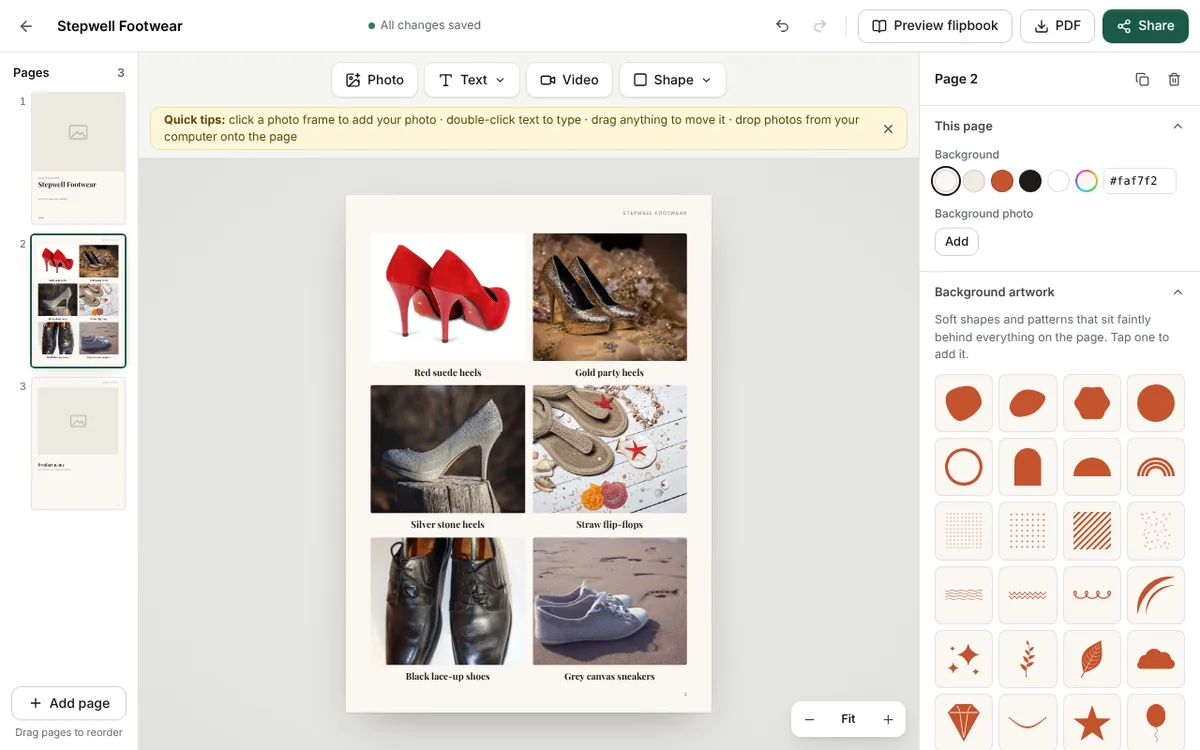
Task: Set zoom to Fit
Action: 848,719
